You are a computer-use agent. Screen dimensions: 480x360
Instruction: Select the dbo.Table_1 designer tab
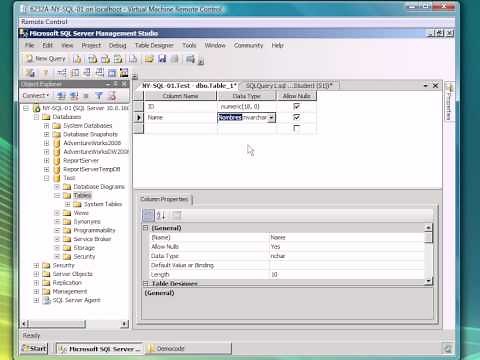point(189,86)
